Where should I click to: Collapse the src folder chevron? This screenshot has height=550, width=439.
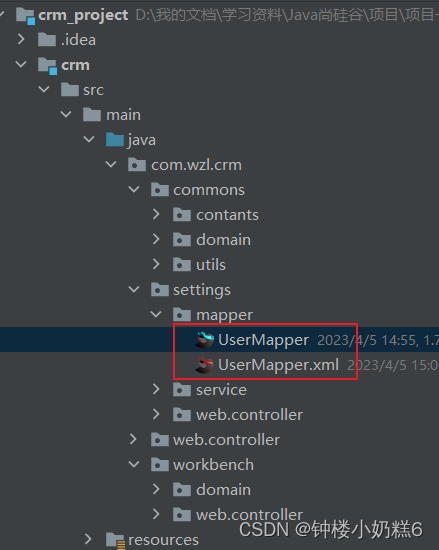coord(44,89)
